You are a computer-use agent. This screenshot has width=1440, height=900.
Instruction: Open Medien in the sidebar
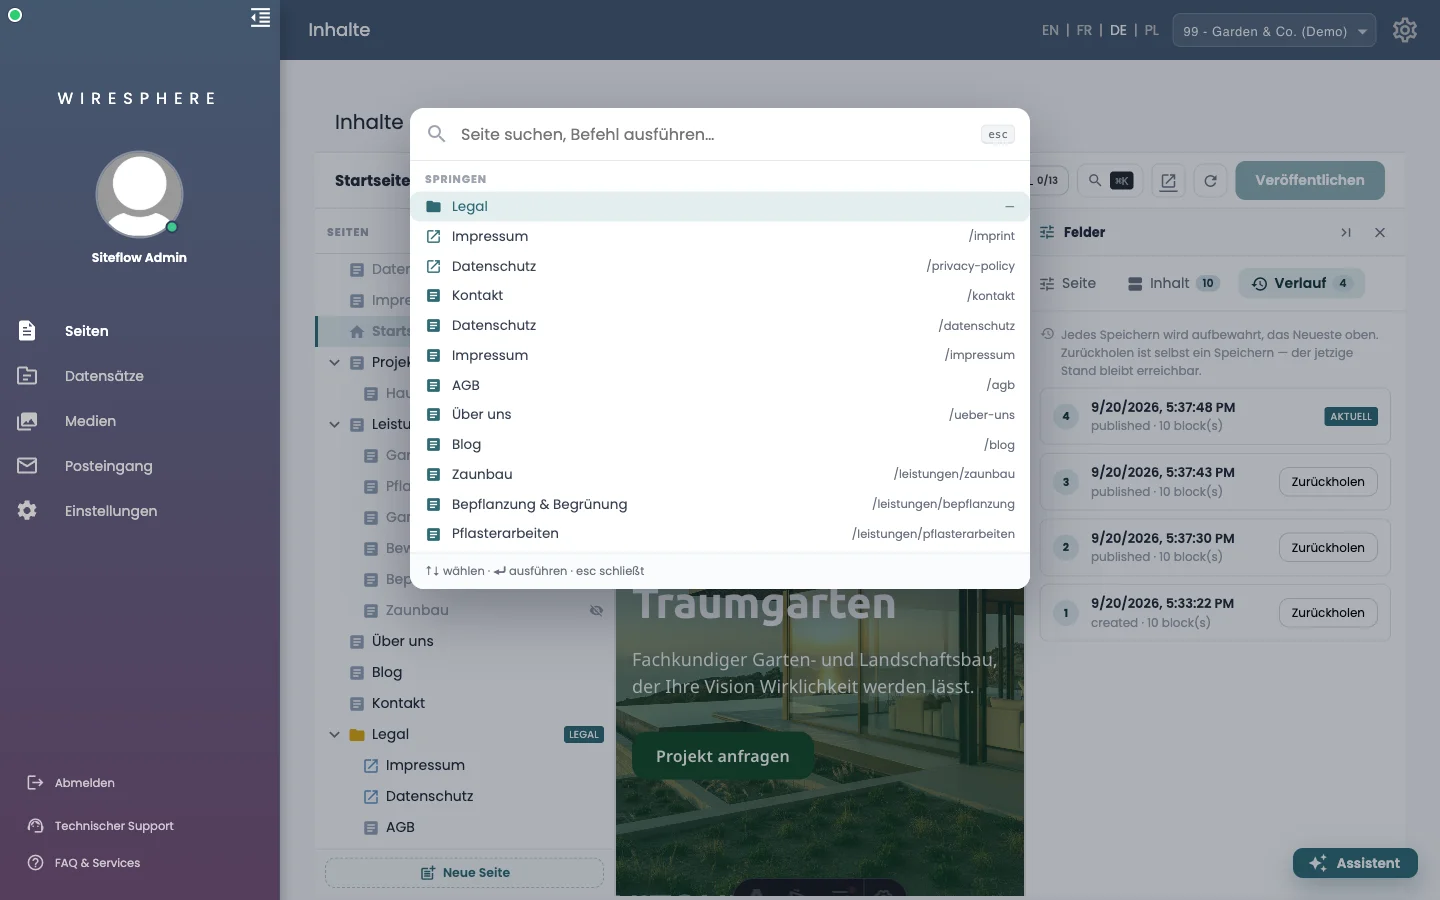click(90, 421)
